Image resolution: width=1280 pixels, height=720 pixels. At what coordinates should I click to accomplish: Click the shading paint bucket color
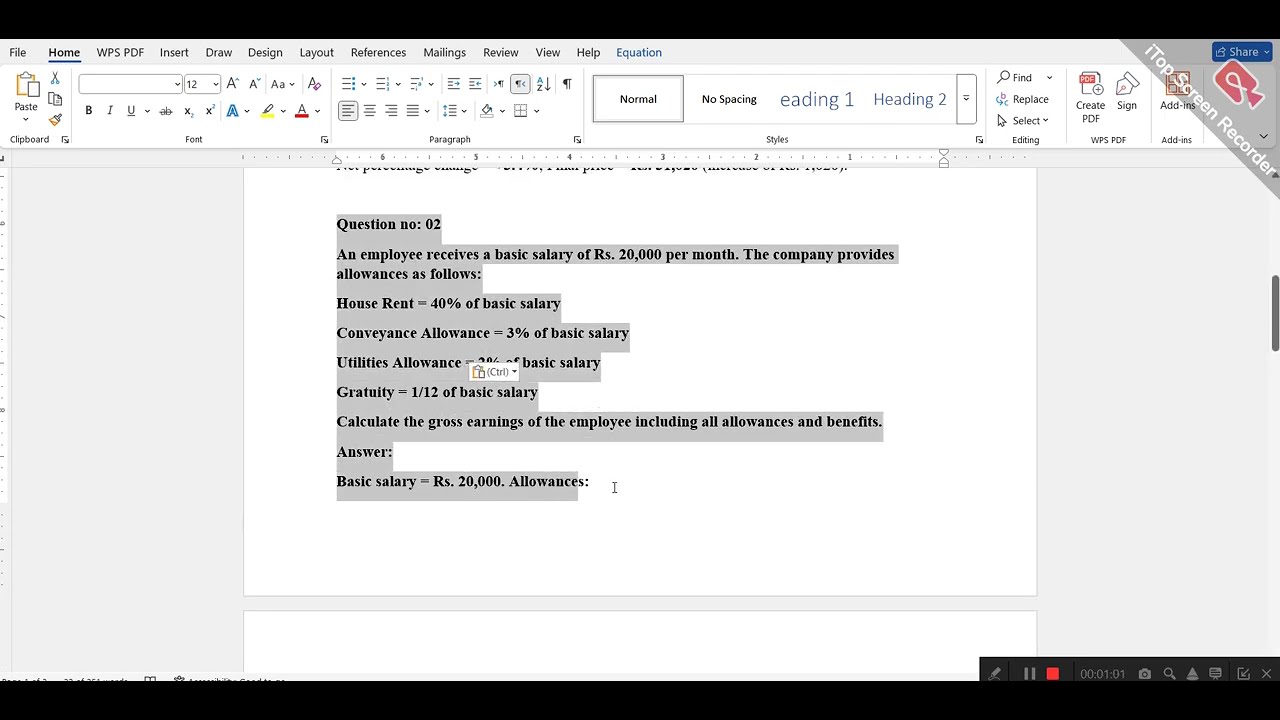(487, 111)
